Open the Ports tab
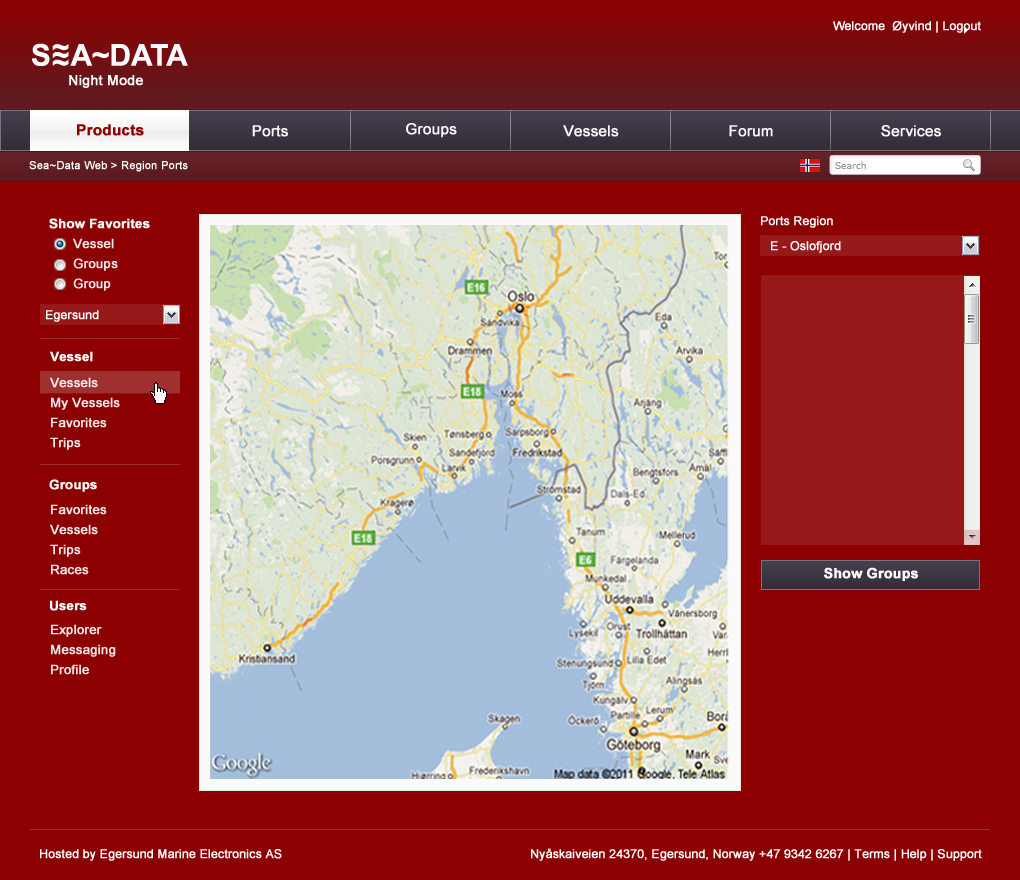Screen dimensions: 1020x880 point(270,131)
